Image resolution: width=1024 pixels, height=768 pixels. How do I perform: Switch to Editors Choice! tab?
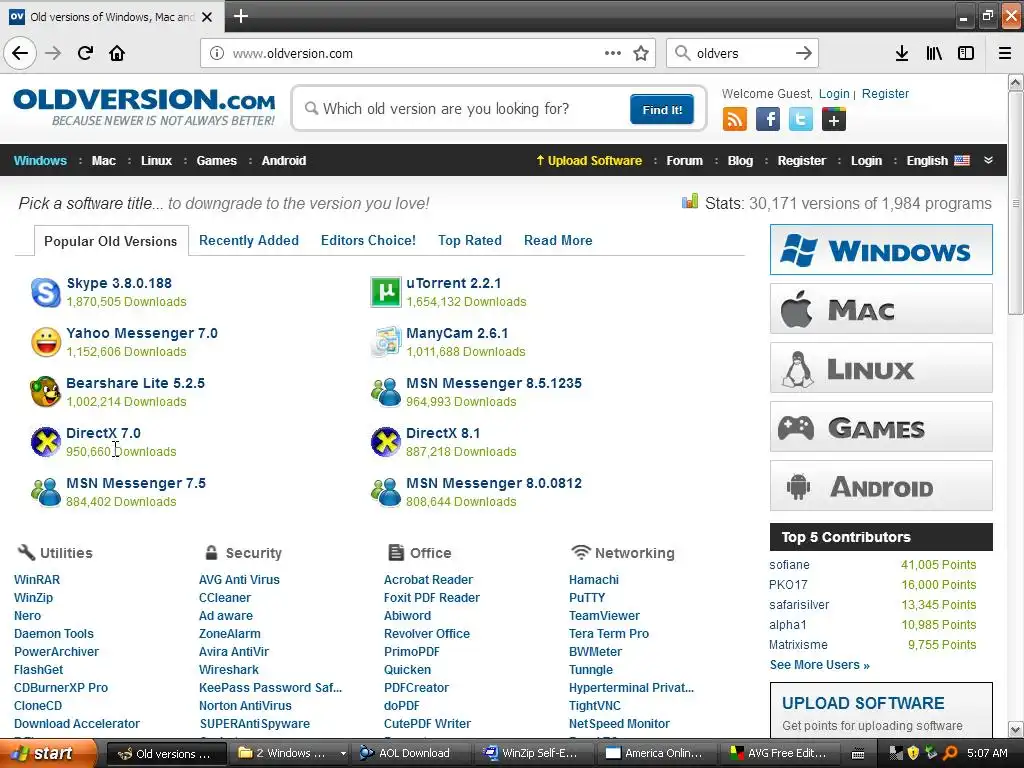click(368, 240)
